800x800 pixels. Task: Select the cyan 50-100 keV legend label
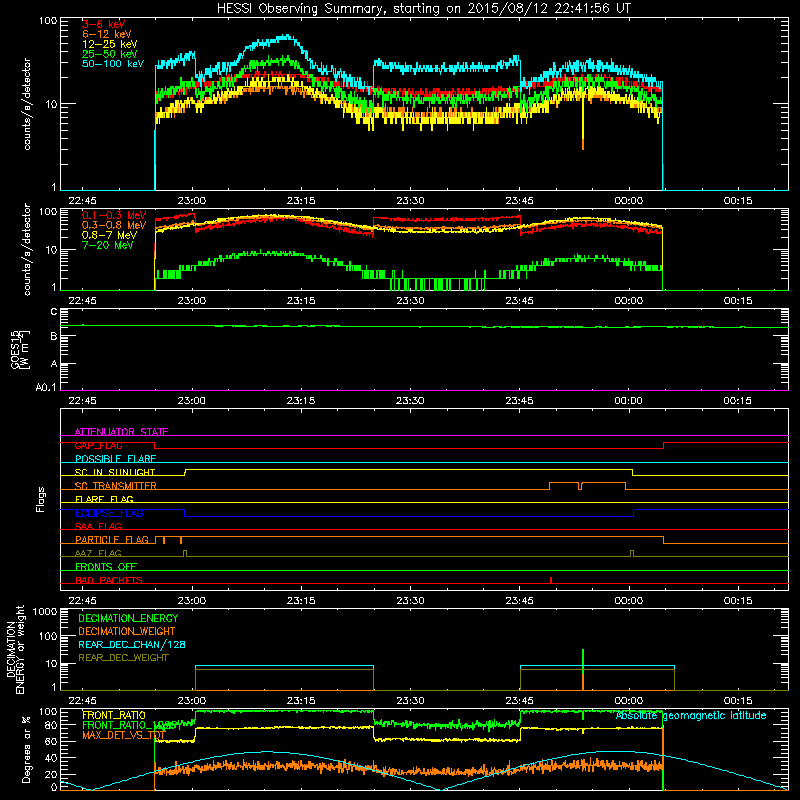(113, 64)
